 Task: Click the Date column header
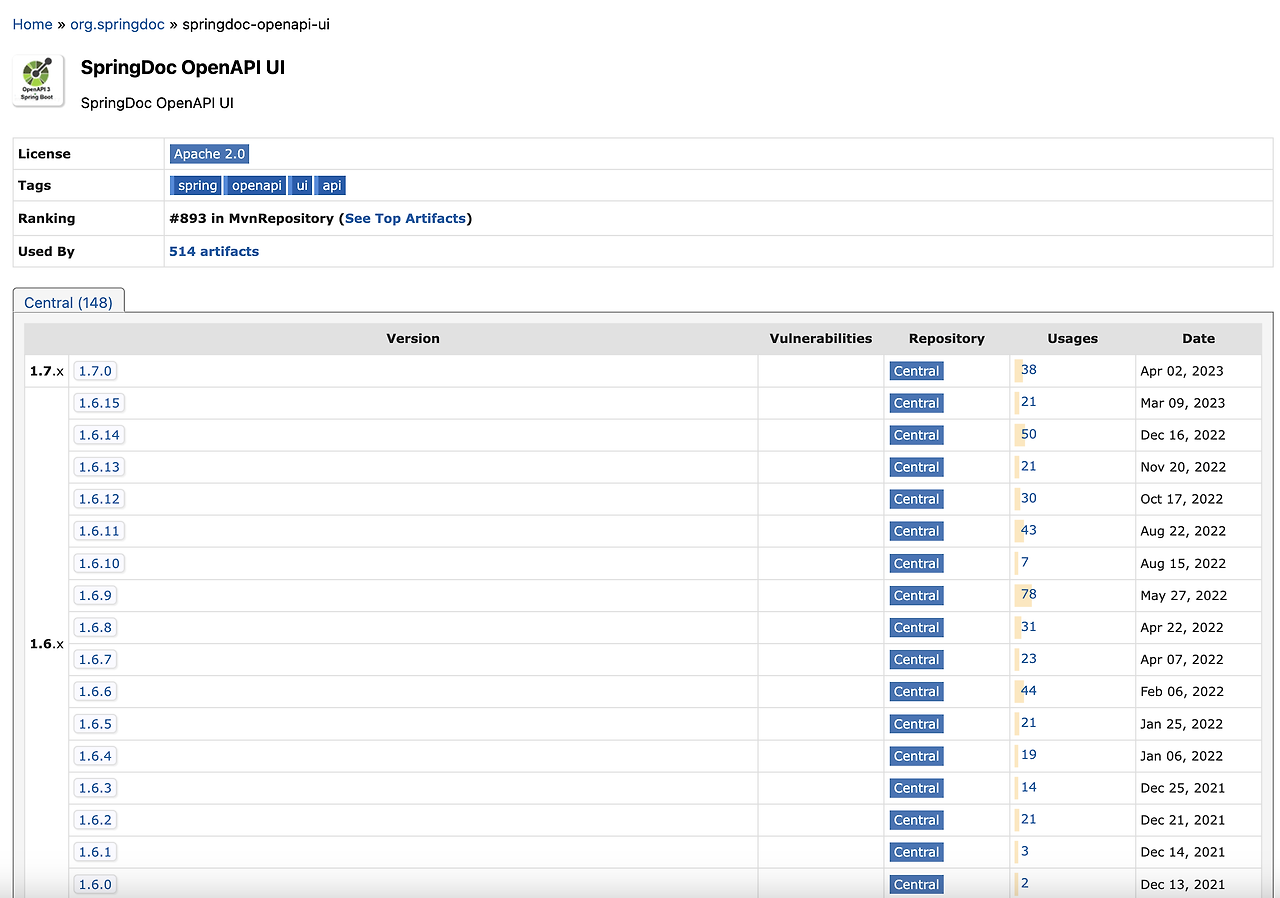tap(1199, 339)
